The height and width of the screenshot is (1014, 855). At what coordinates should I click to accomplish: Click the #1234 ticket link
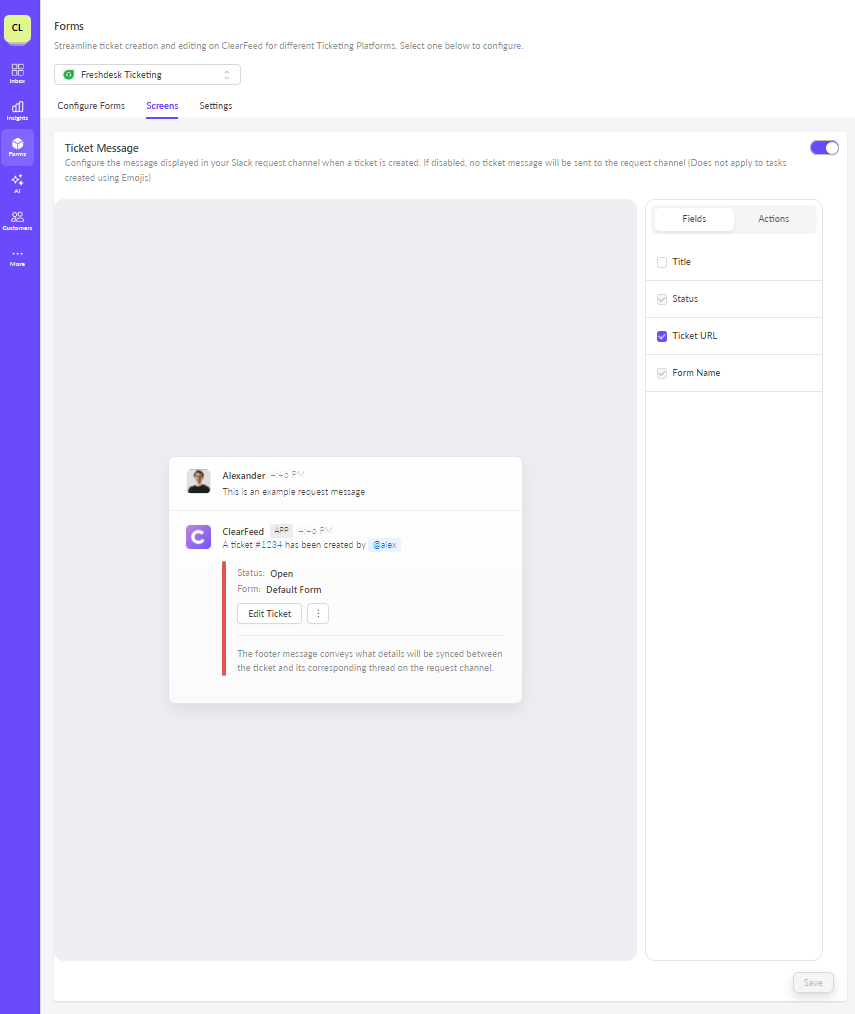click(x=269, y=545)
